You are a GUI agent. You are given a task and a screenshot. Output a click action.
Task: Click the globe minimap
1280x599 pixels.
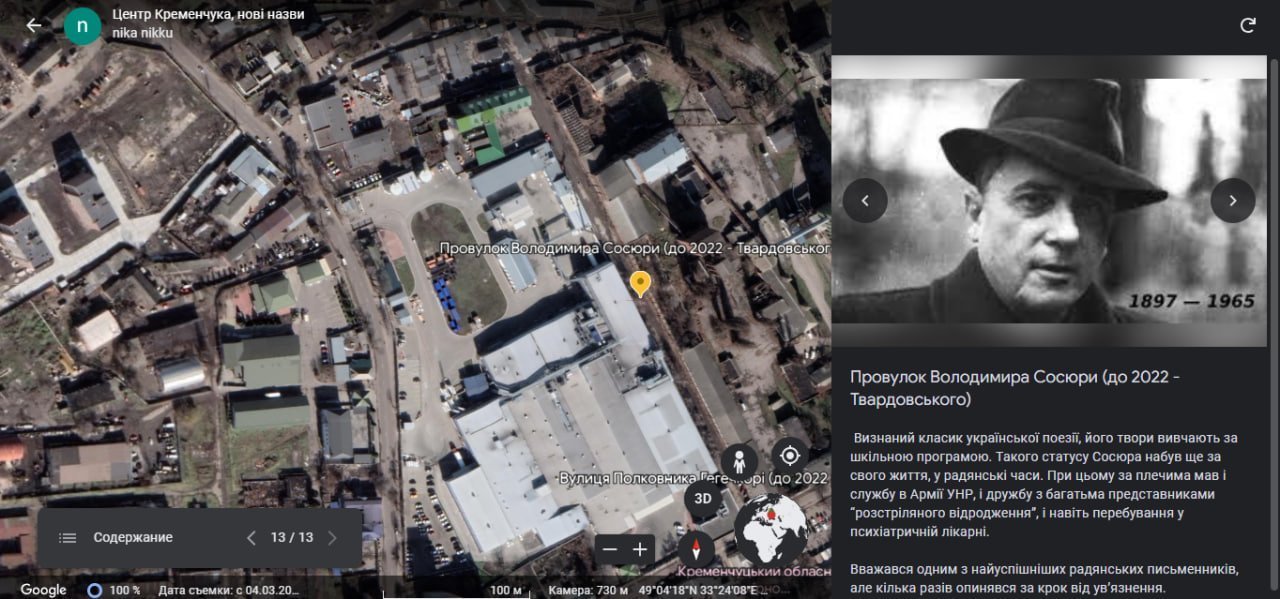click(771, 529)
